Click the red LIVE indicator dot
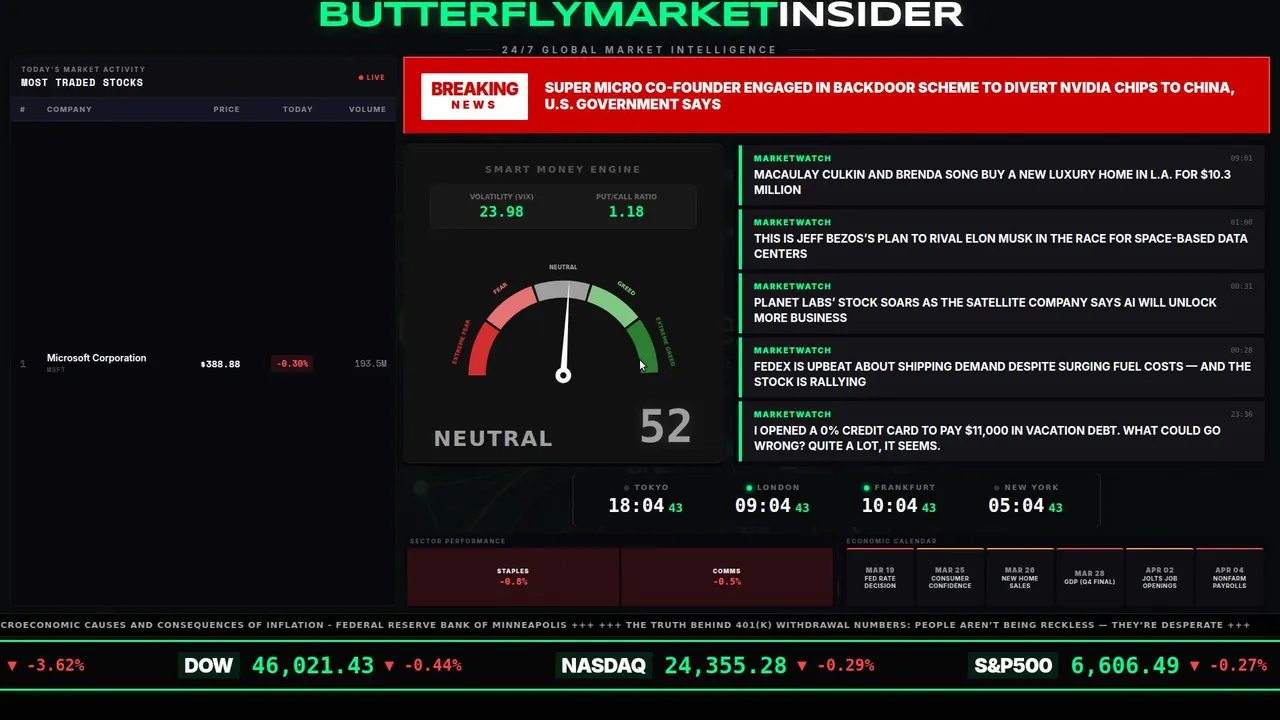This screenshot has height=720, width=1280. point(361,78)
